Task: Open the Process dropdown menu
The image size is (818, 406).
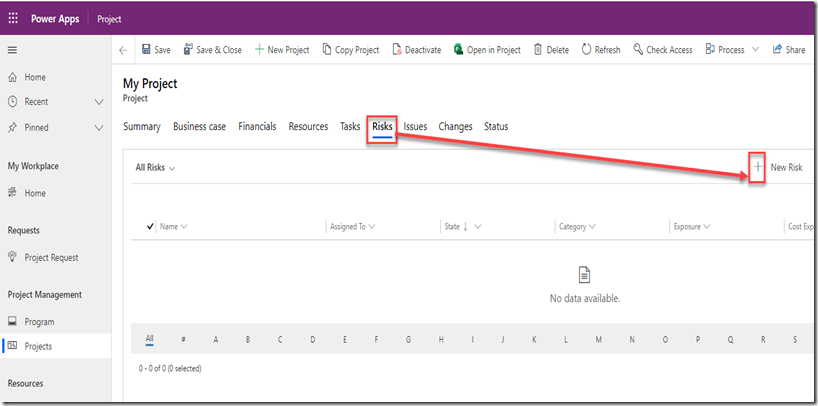Action: click(x=754, y=50)
